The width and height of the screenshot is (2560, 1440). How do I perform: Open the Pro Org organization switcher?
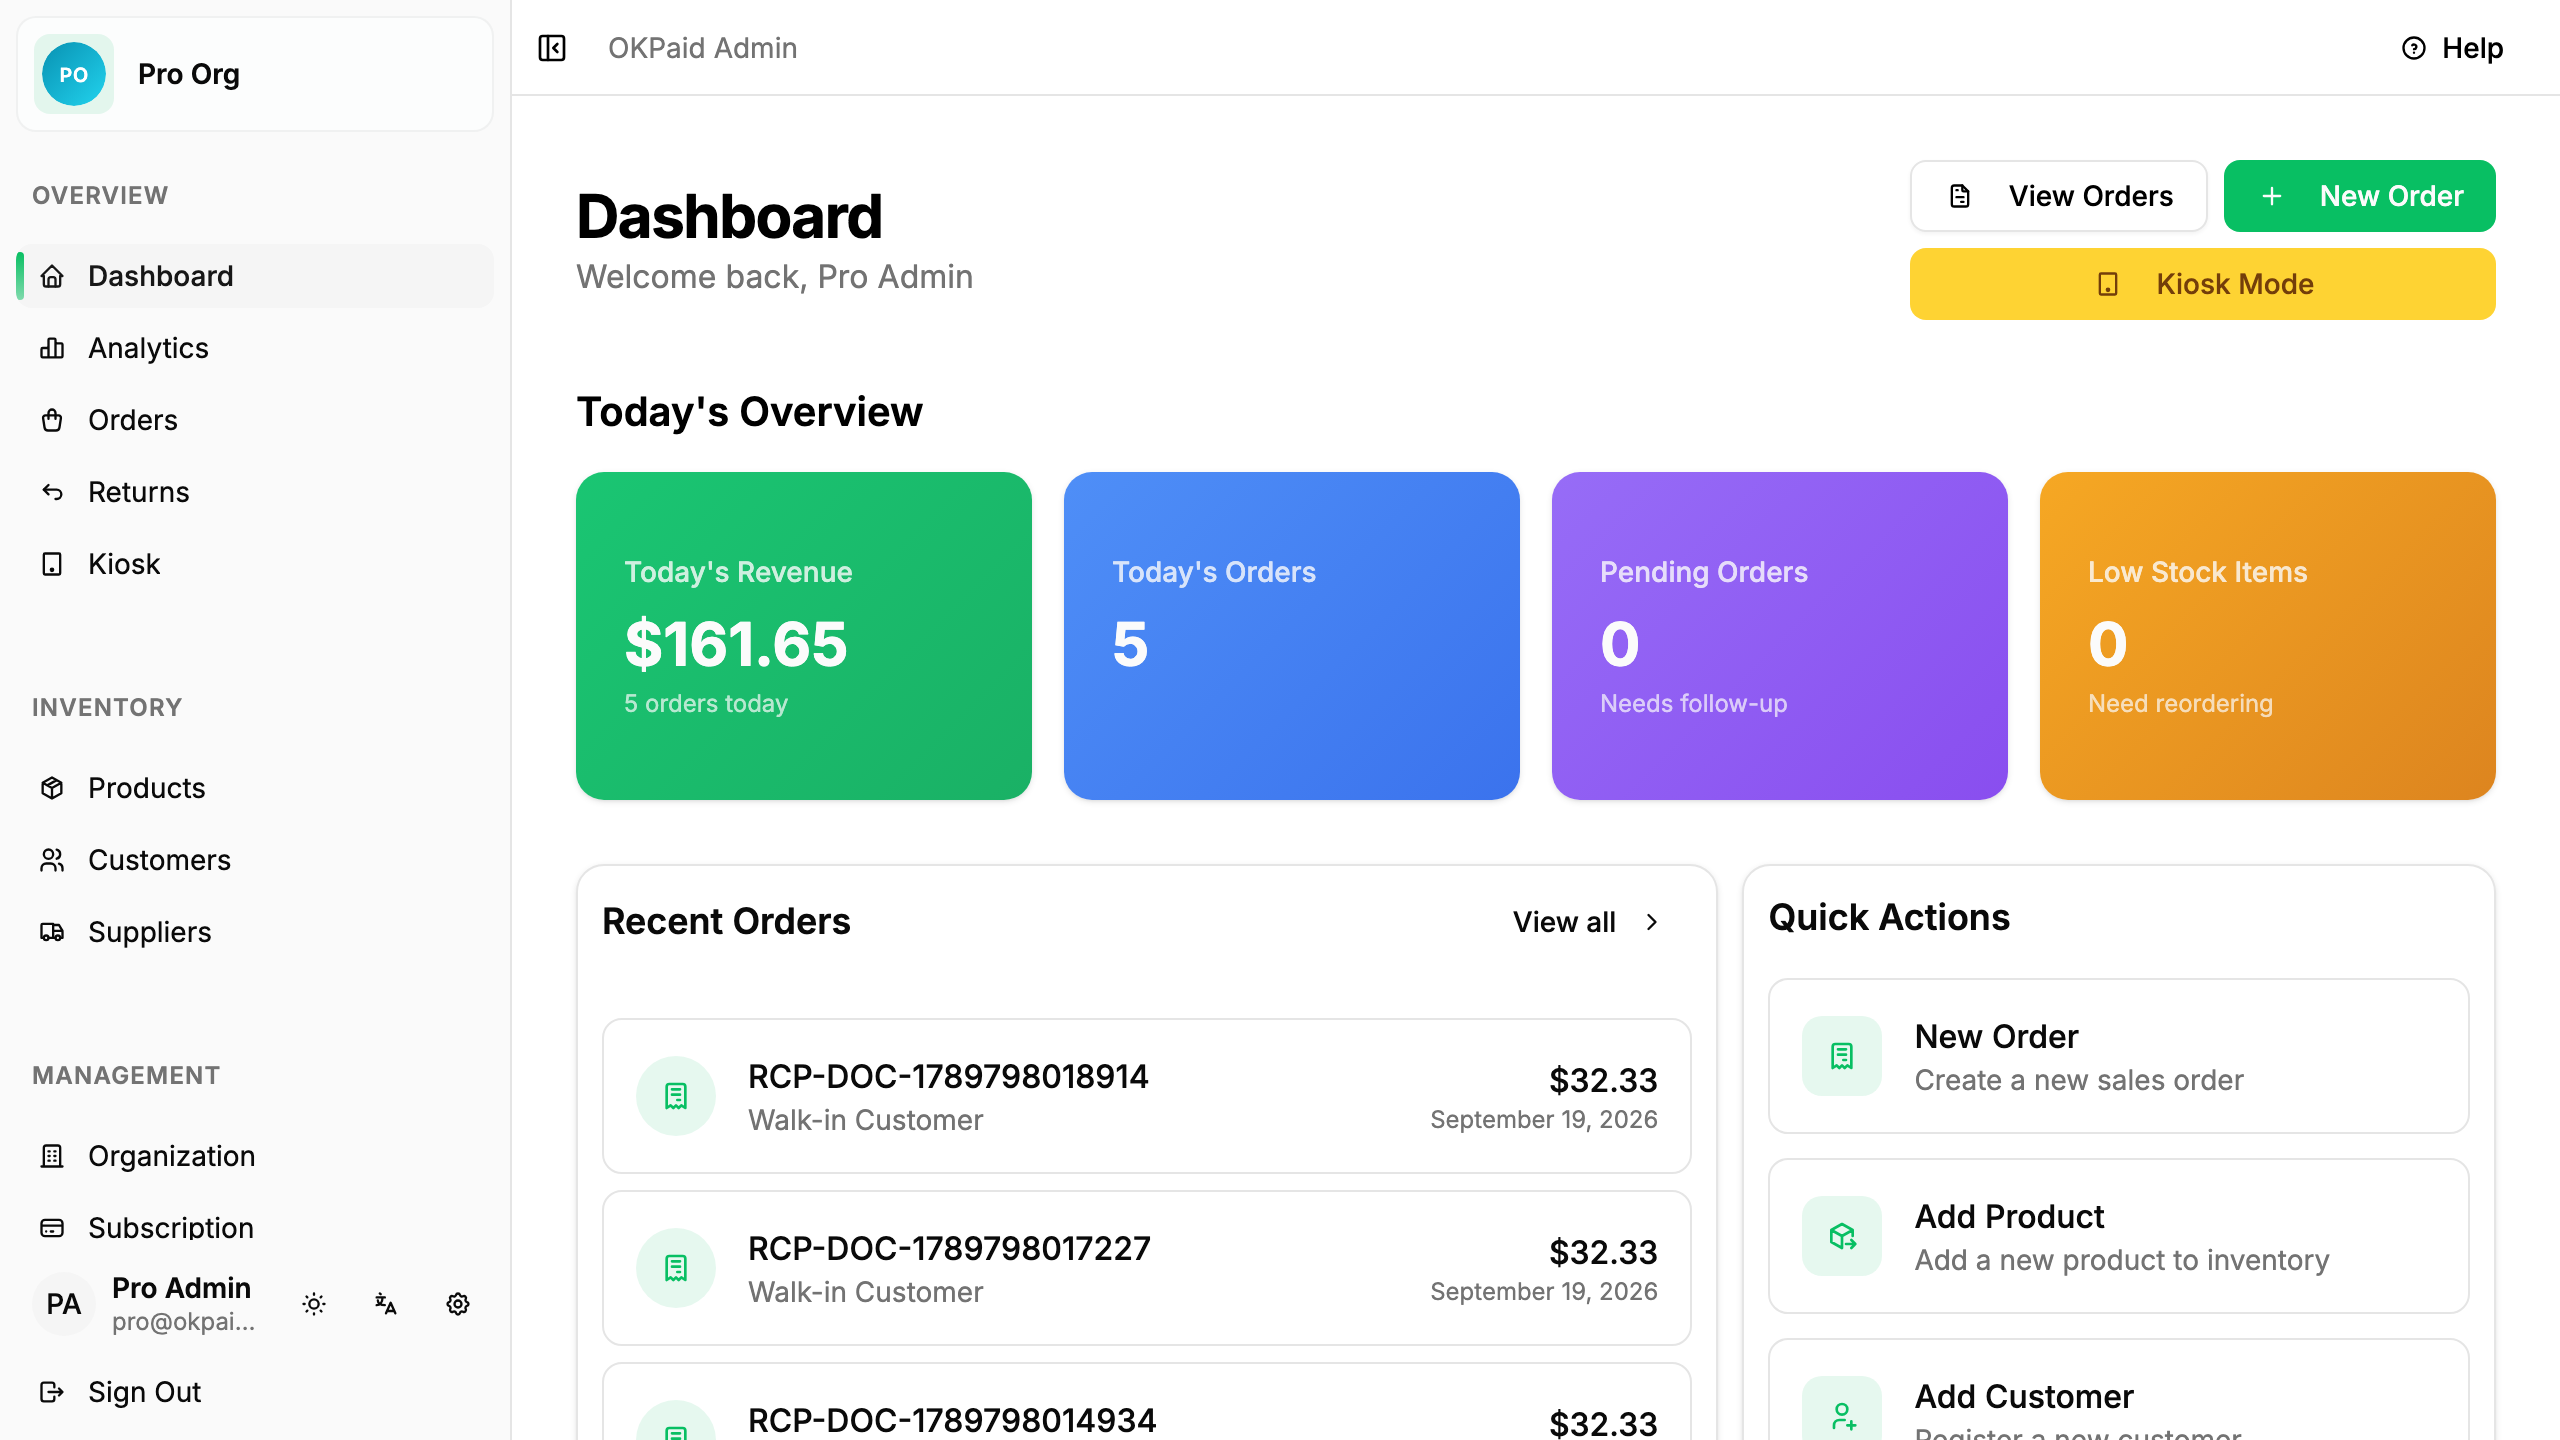click(255, 74)
